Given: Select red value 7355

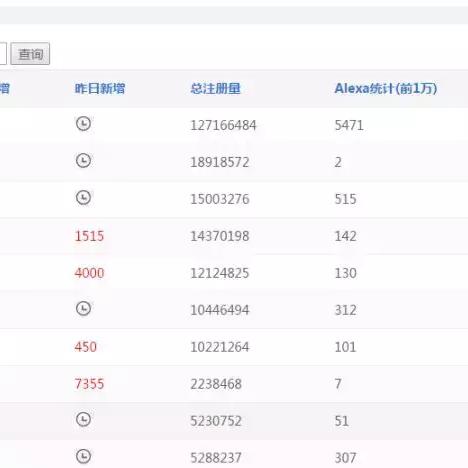Looking at the screenshot, I should tap(89, 384).
